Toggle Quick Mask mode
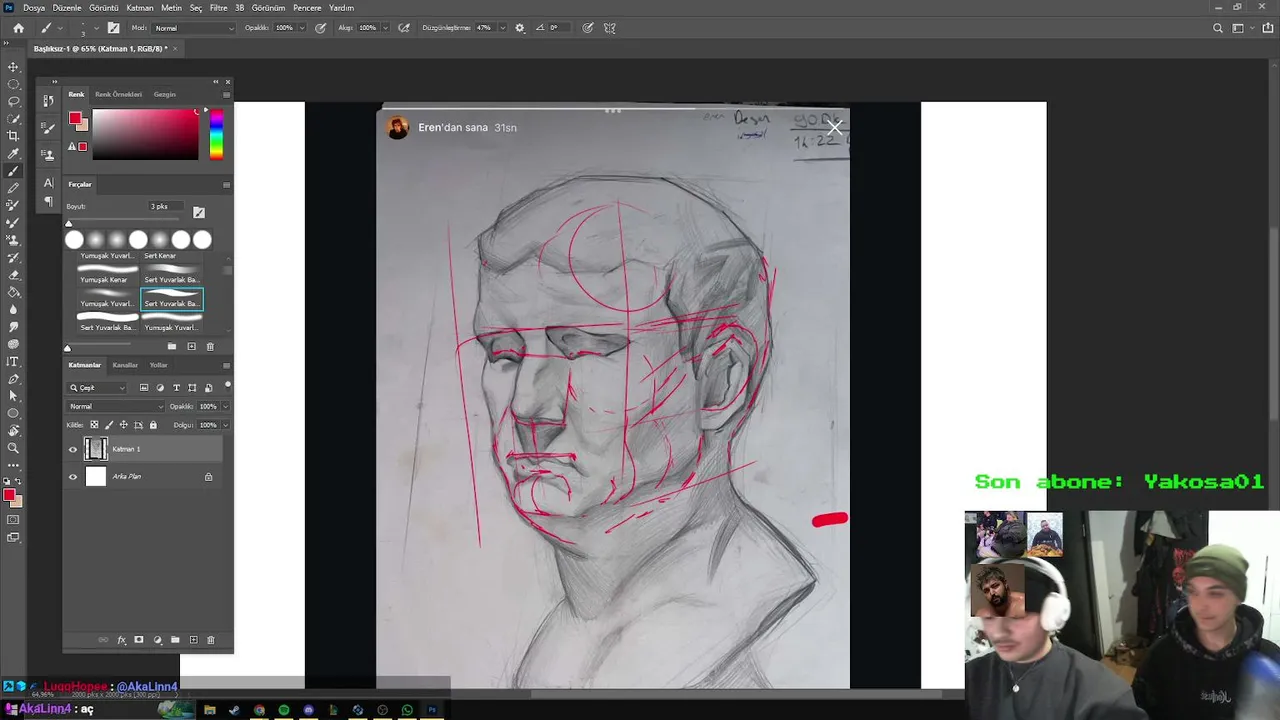Screen dimensions: 1280x720 13,520
